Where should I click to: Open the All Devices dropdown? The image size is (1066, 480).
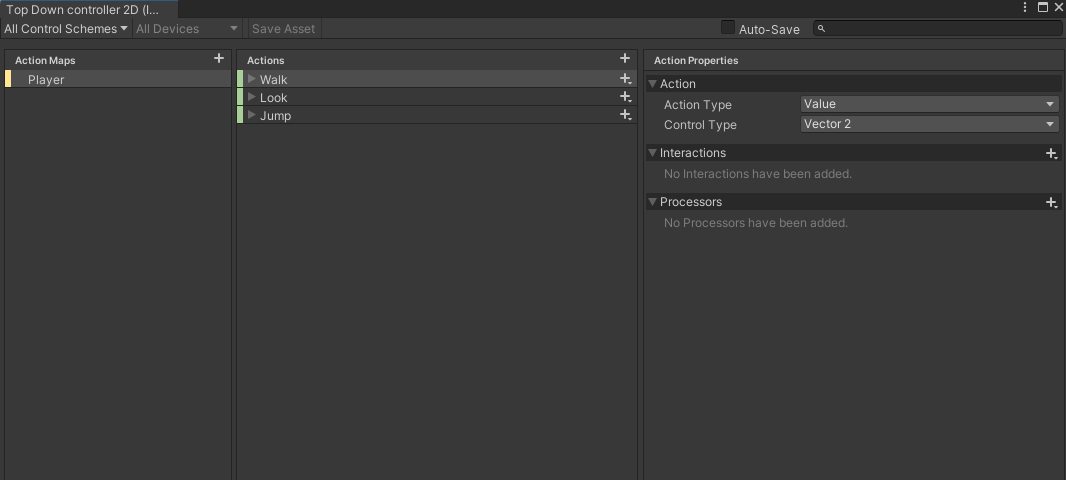pos(187,29)
